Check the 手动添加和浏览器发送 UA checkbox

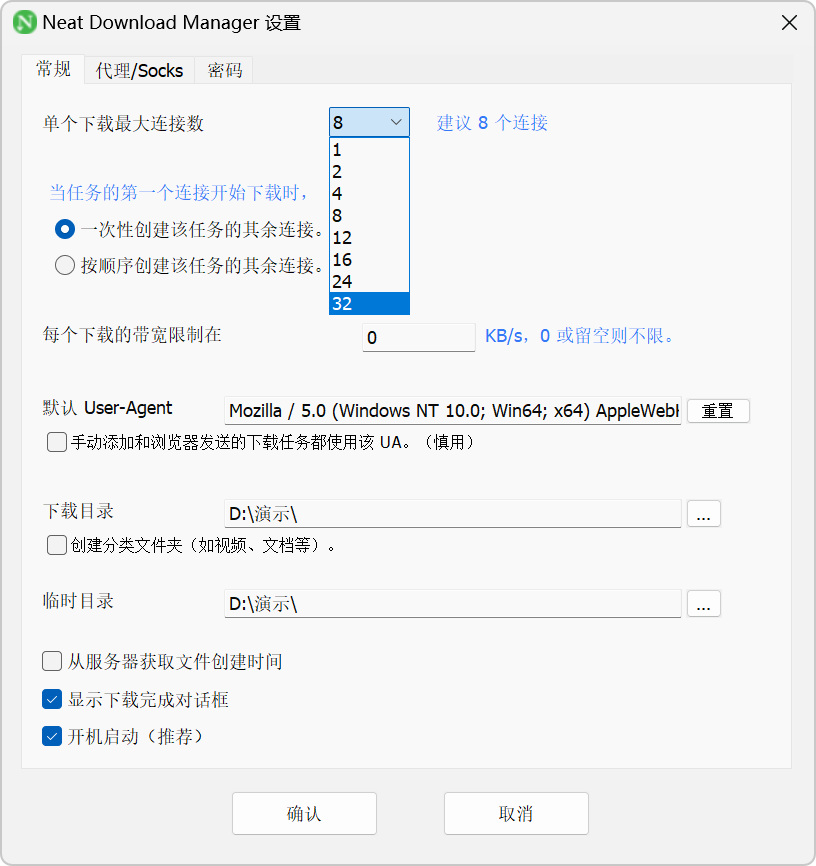(x=57, y=442)
